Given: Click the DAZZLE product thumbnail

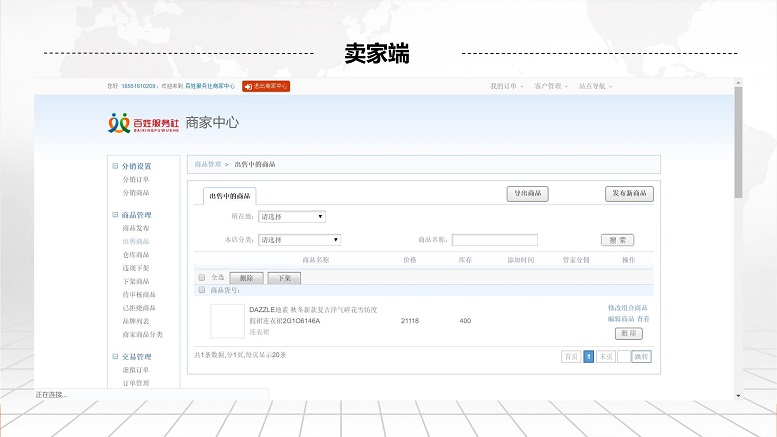Looking at the screenshot, I should [227, 321].
